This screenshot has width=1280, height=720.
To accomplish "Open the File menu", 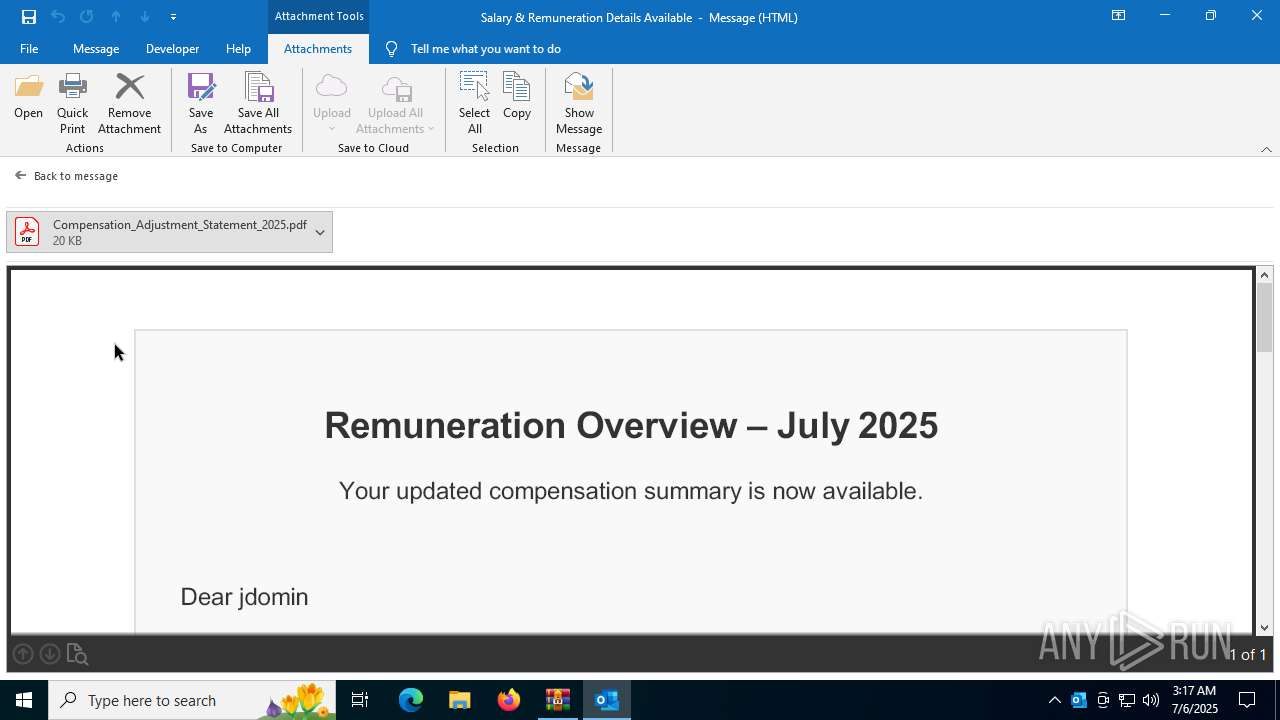I will click(x=29, y=49).
